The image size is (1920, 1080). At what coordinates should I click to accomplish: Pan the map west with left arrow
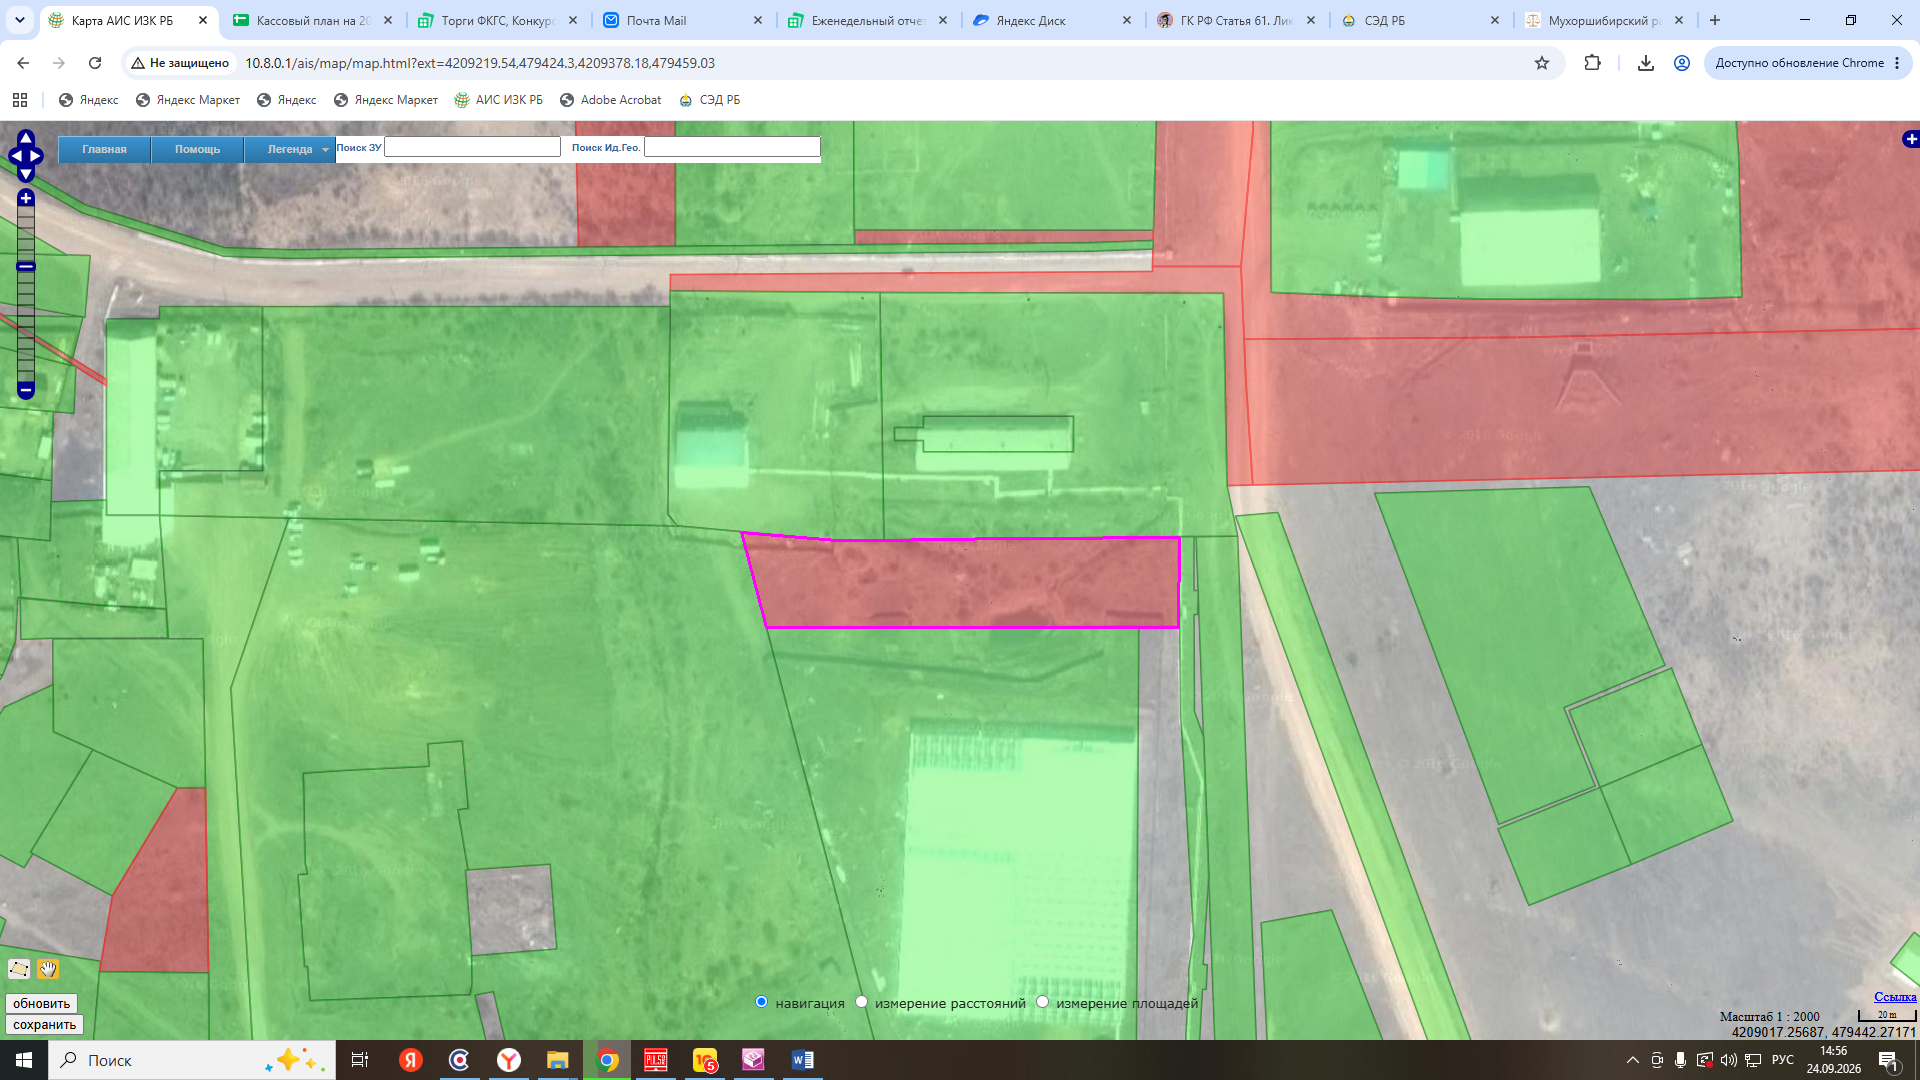tap(15, 156)
